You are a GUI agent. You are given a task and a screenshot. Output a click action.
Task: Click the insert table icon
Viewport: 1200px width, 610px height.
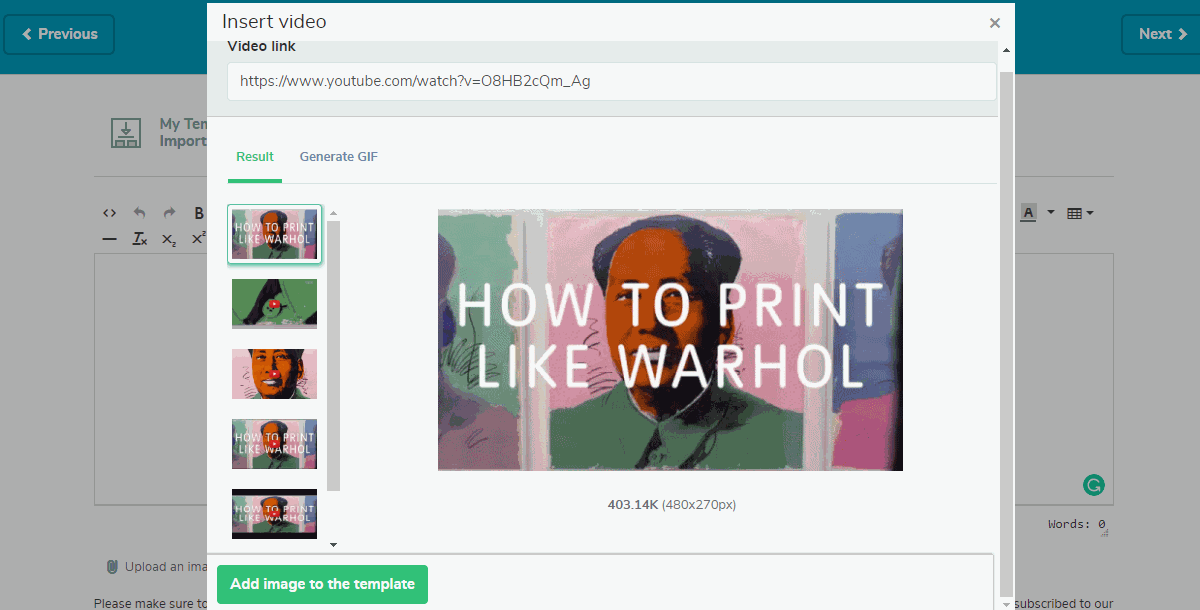[1072, 212]
